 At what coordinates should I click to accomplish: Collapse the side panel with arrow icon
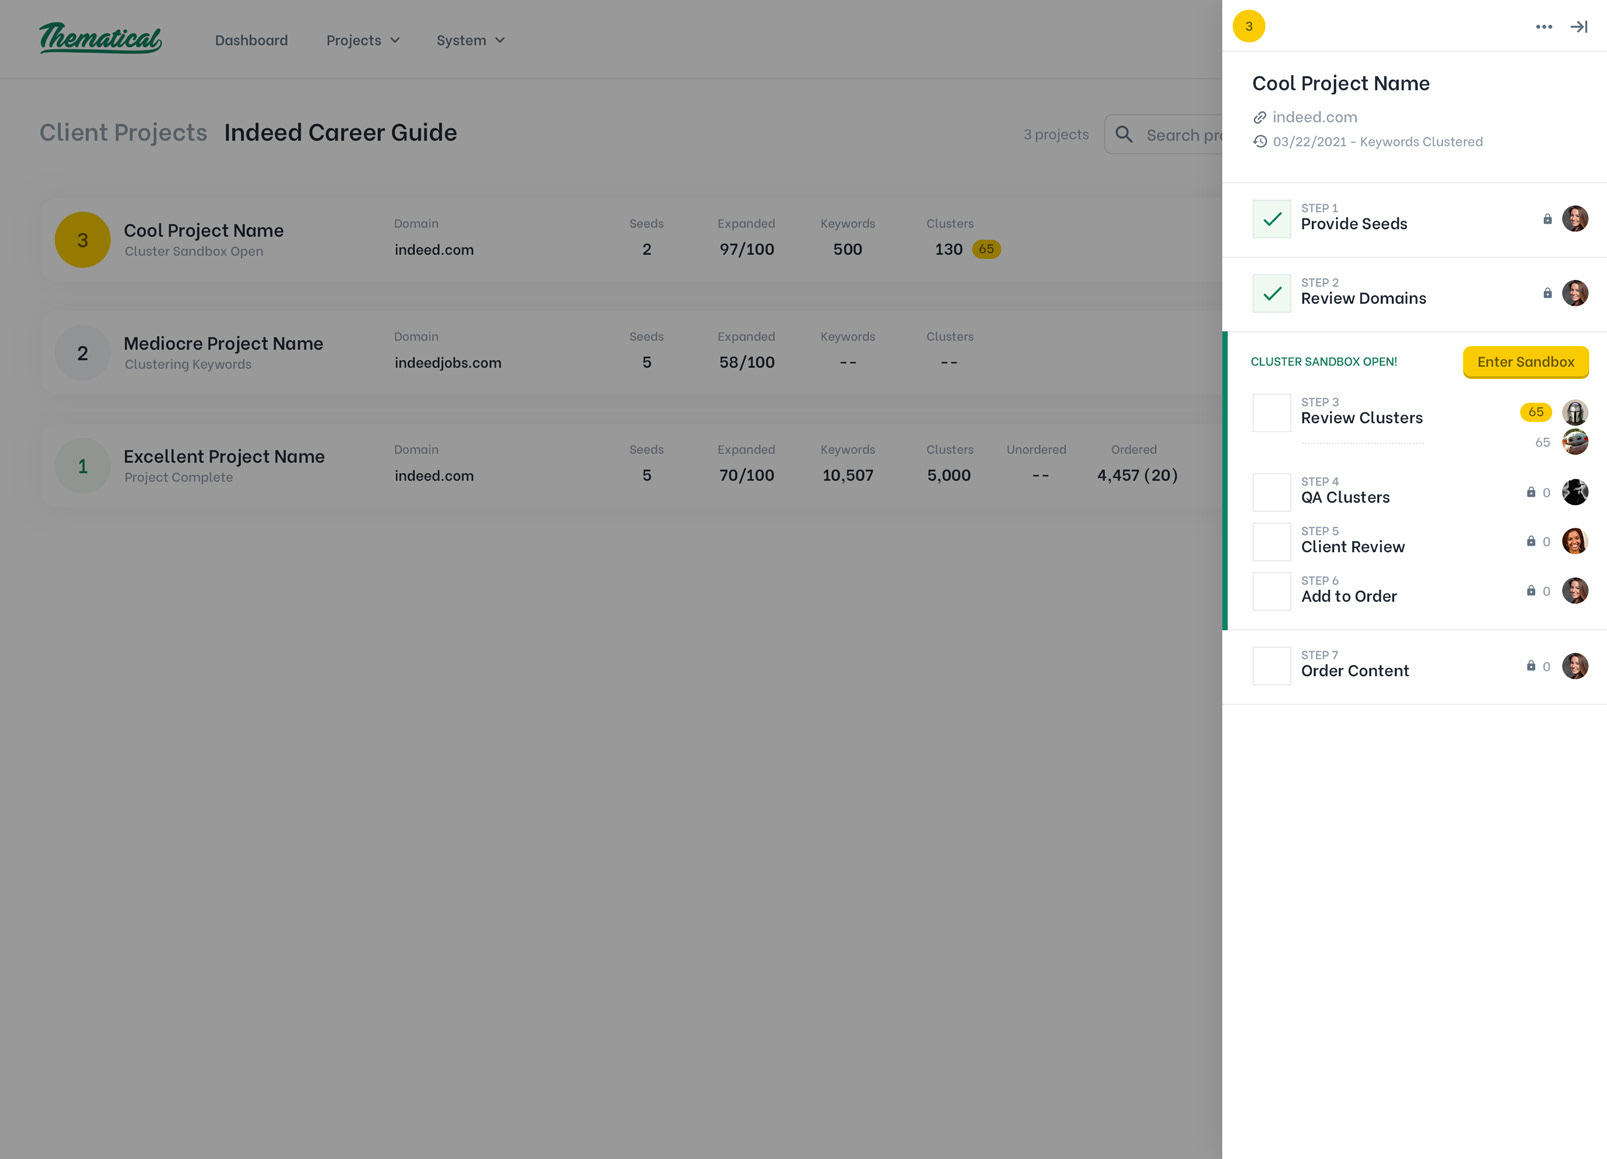1579,27
